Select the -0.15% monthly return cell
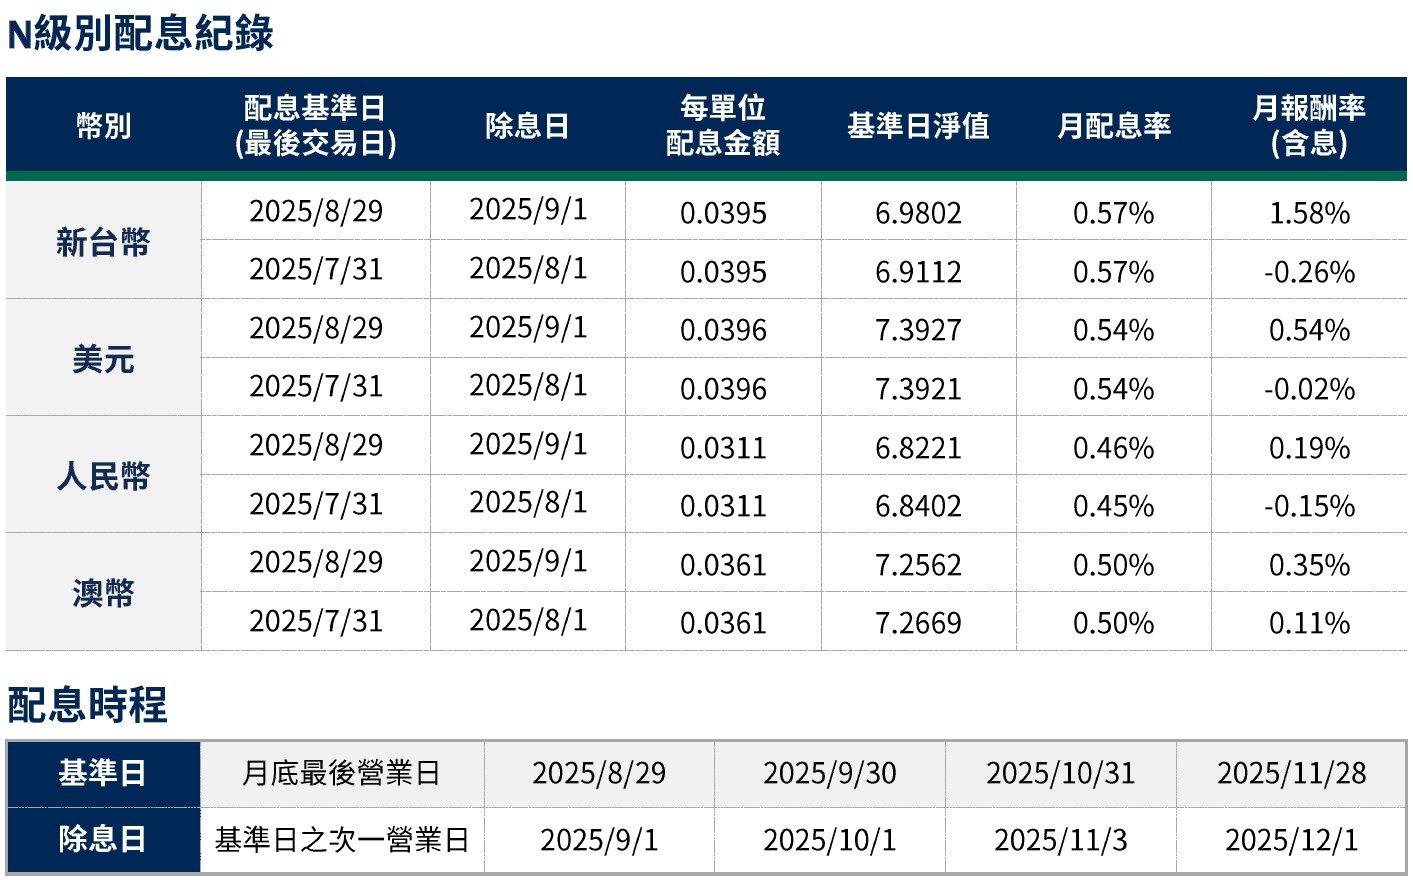Viewport: 1413px width, 880px height. pyautogui.click(x=1309, y=506)
